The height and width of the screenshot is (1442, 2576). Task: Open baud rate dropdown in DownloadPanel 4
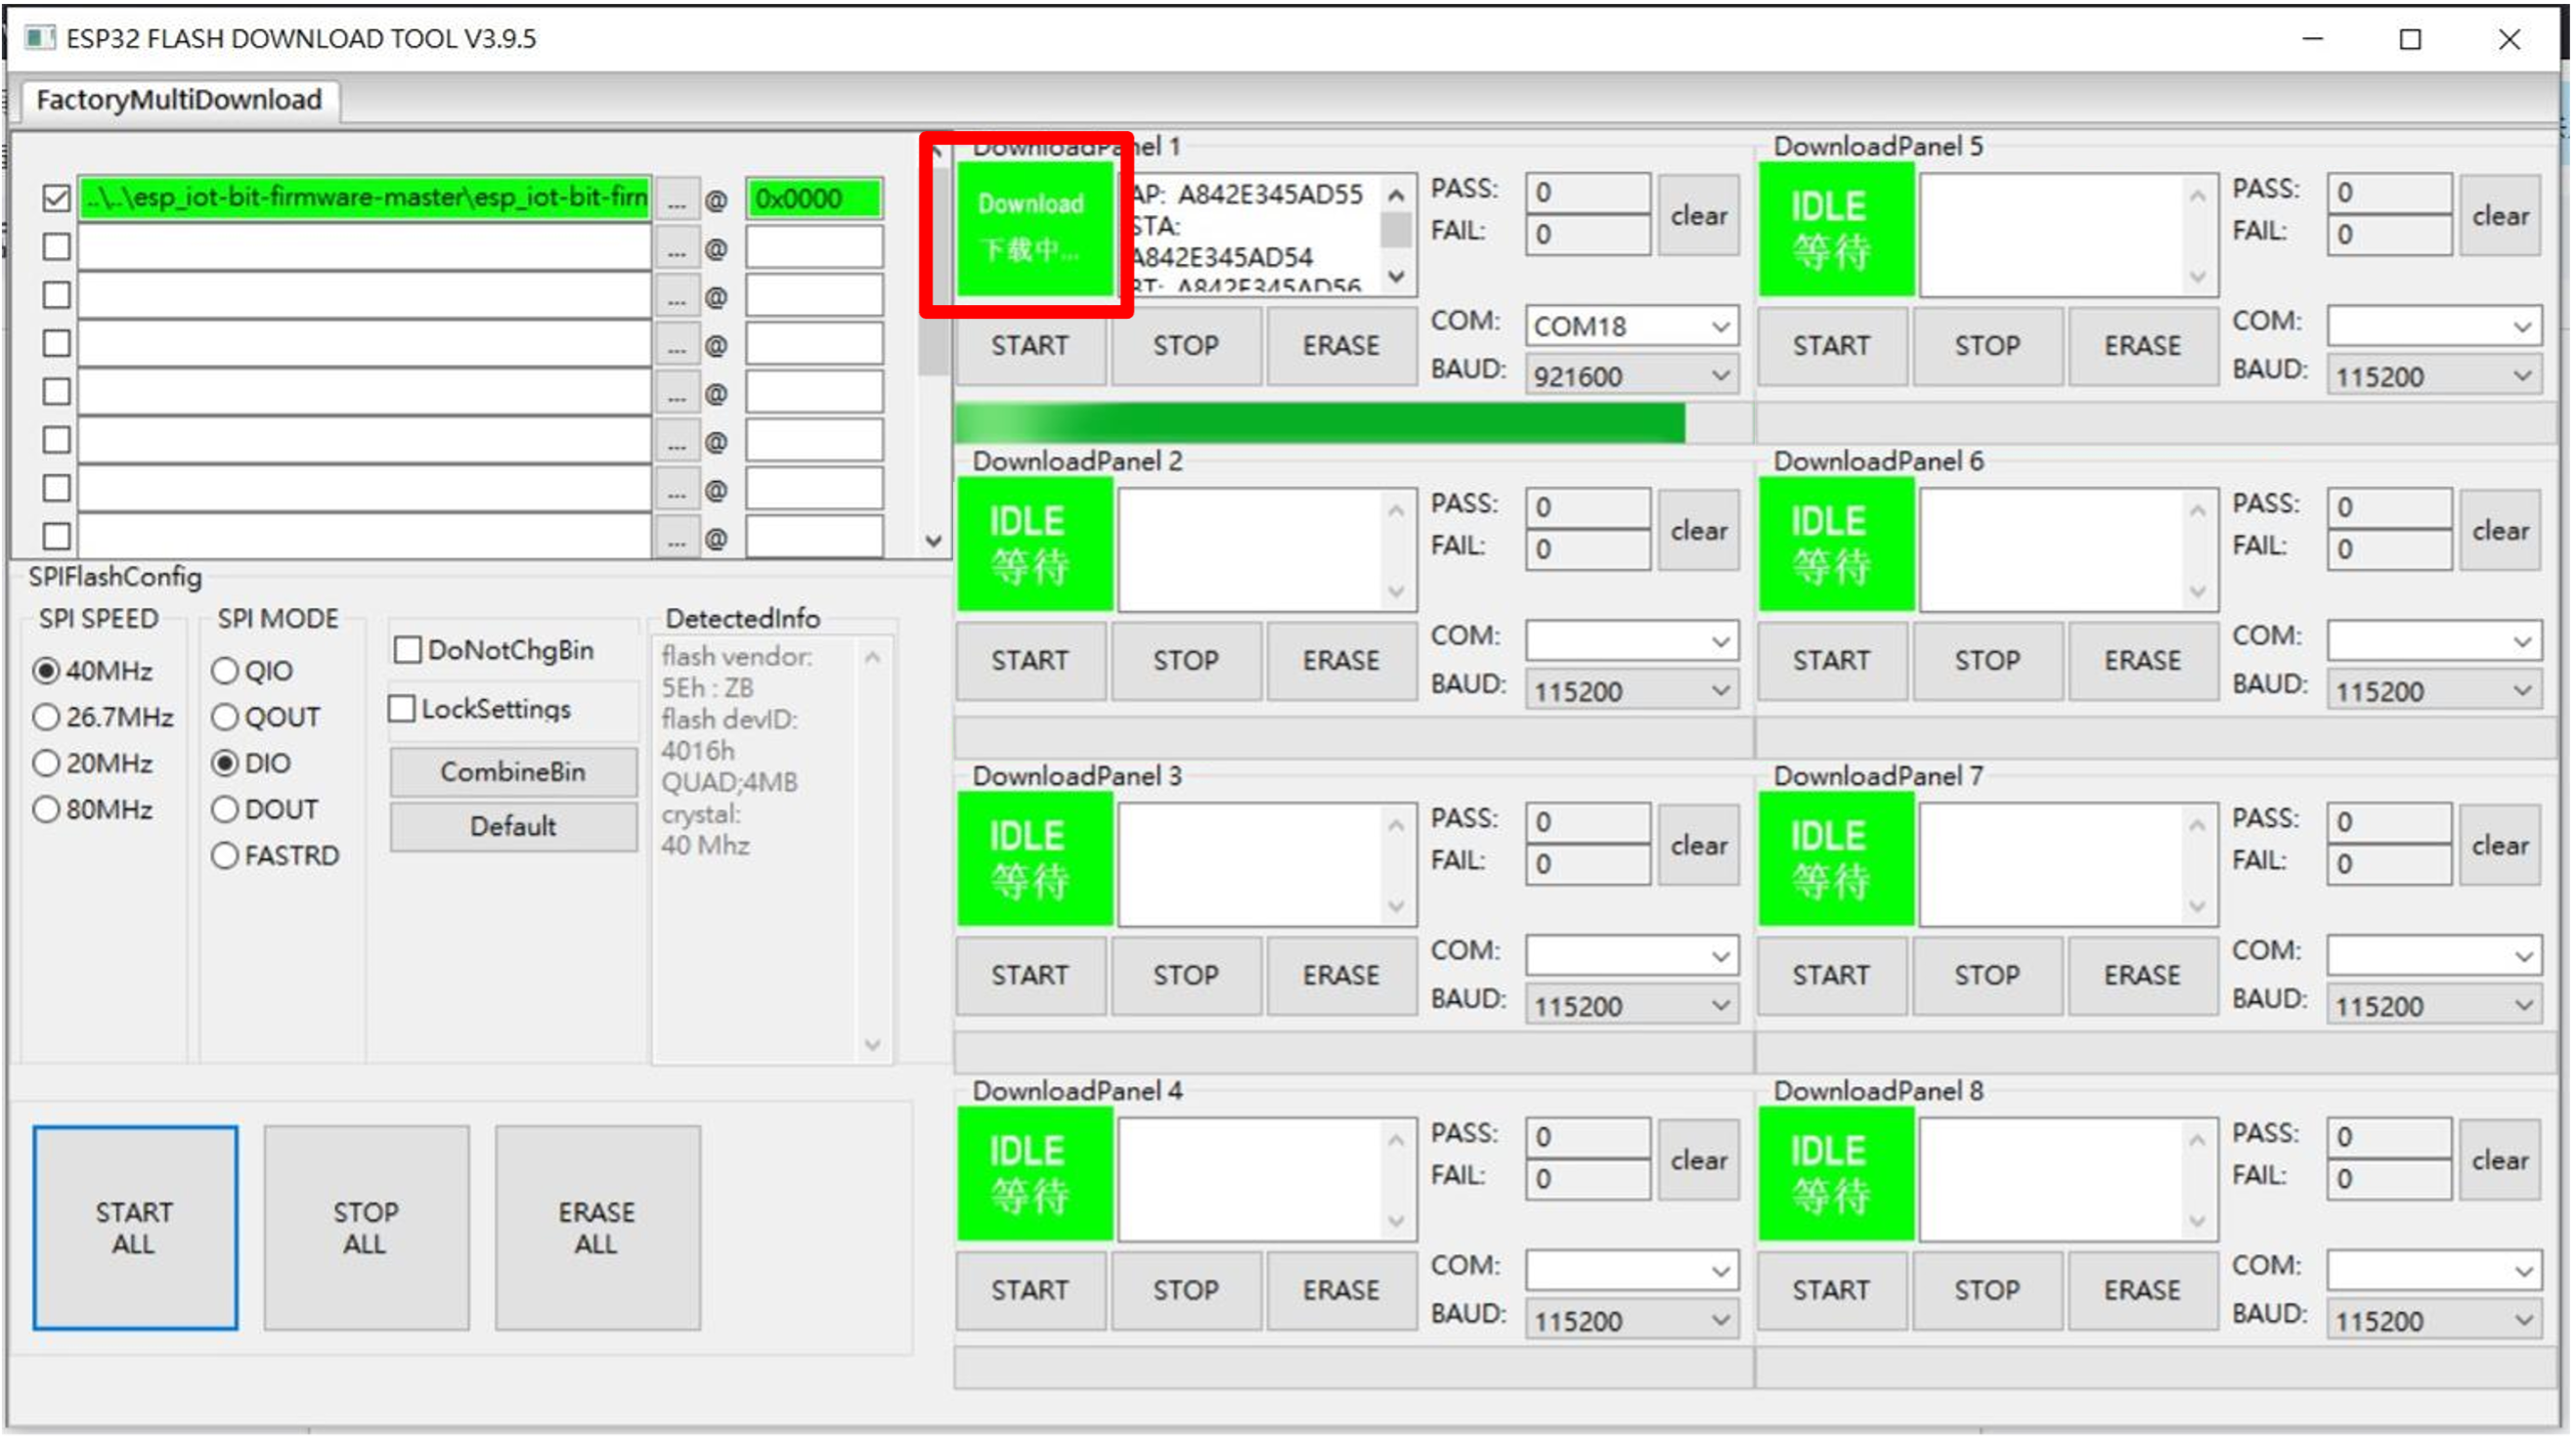[x=1632, y=1321]
